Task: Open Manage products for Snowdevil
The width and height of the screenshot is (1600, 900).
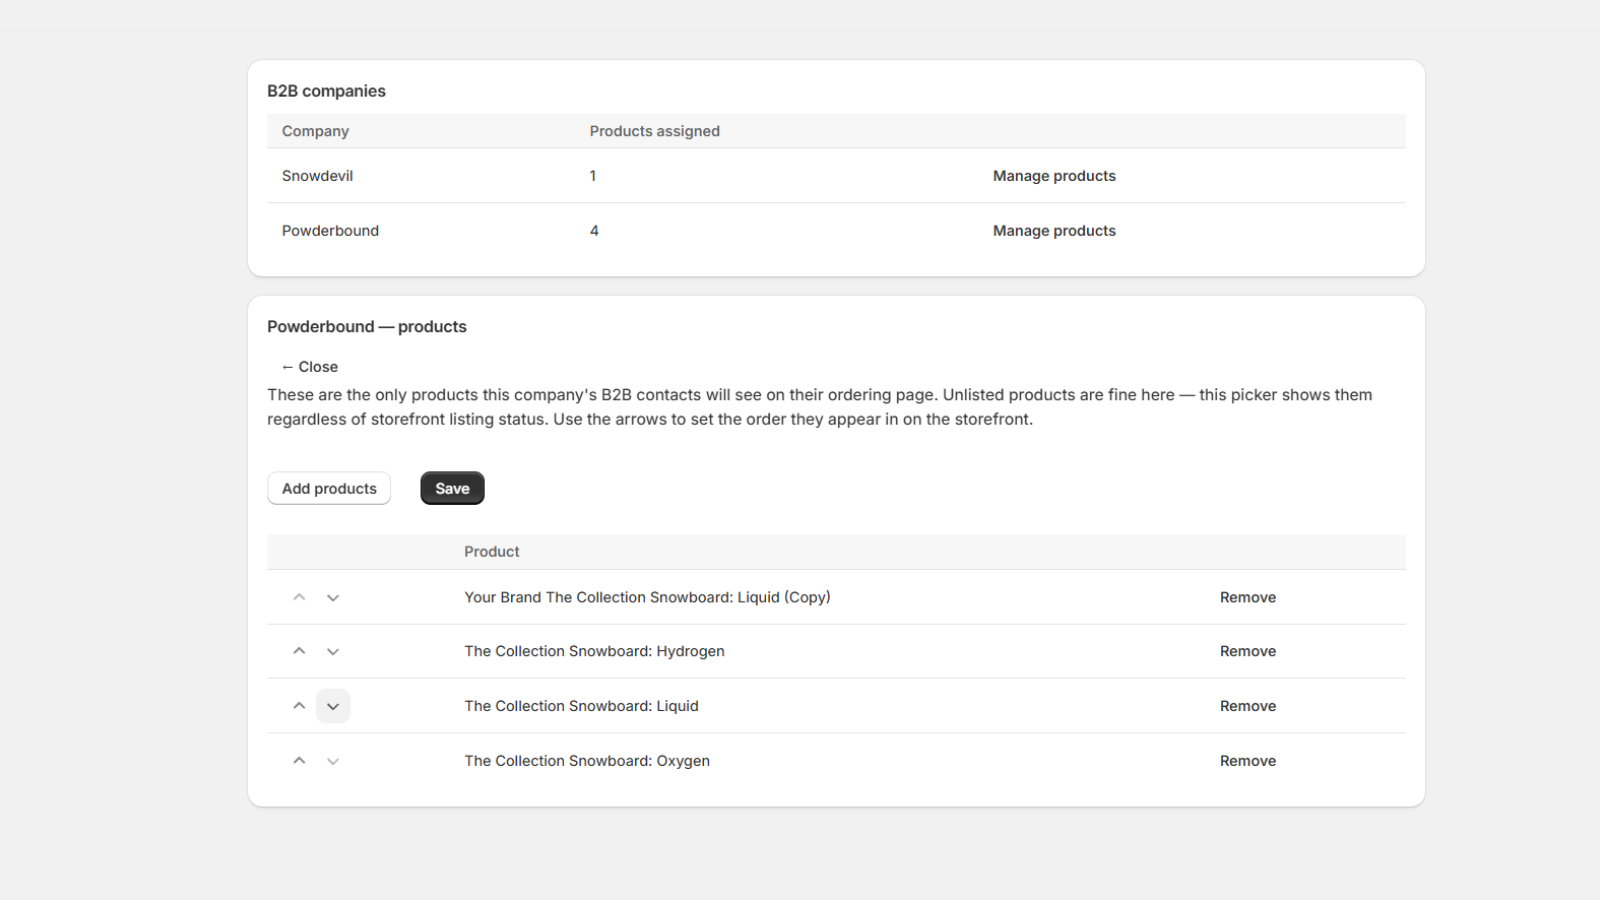Action: point(1054,176)
